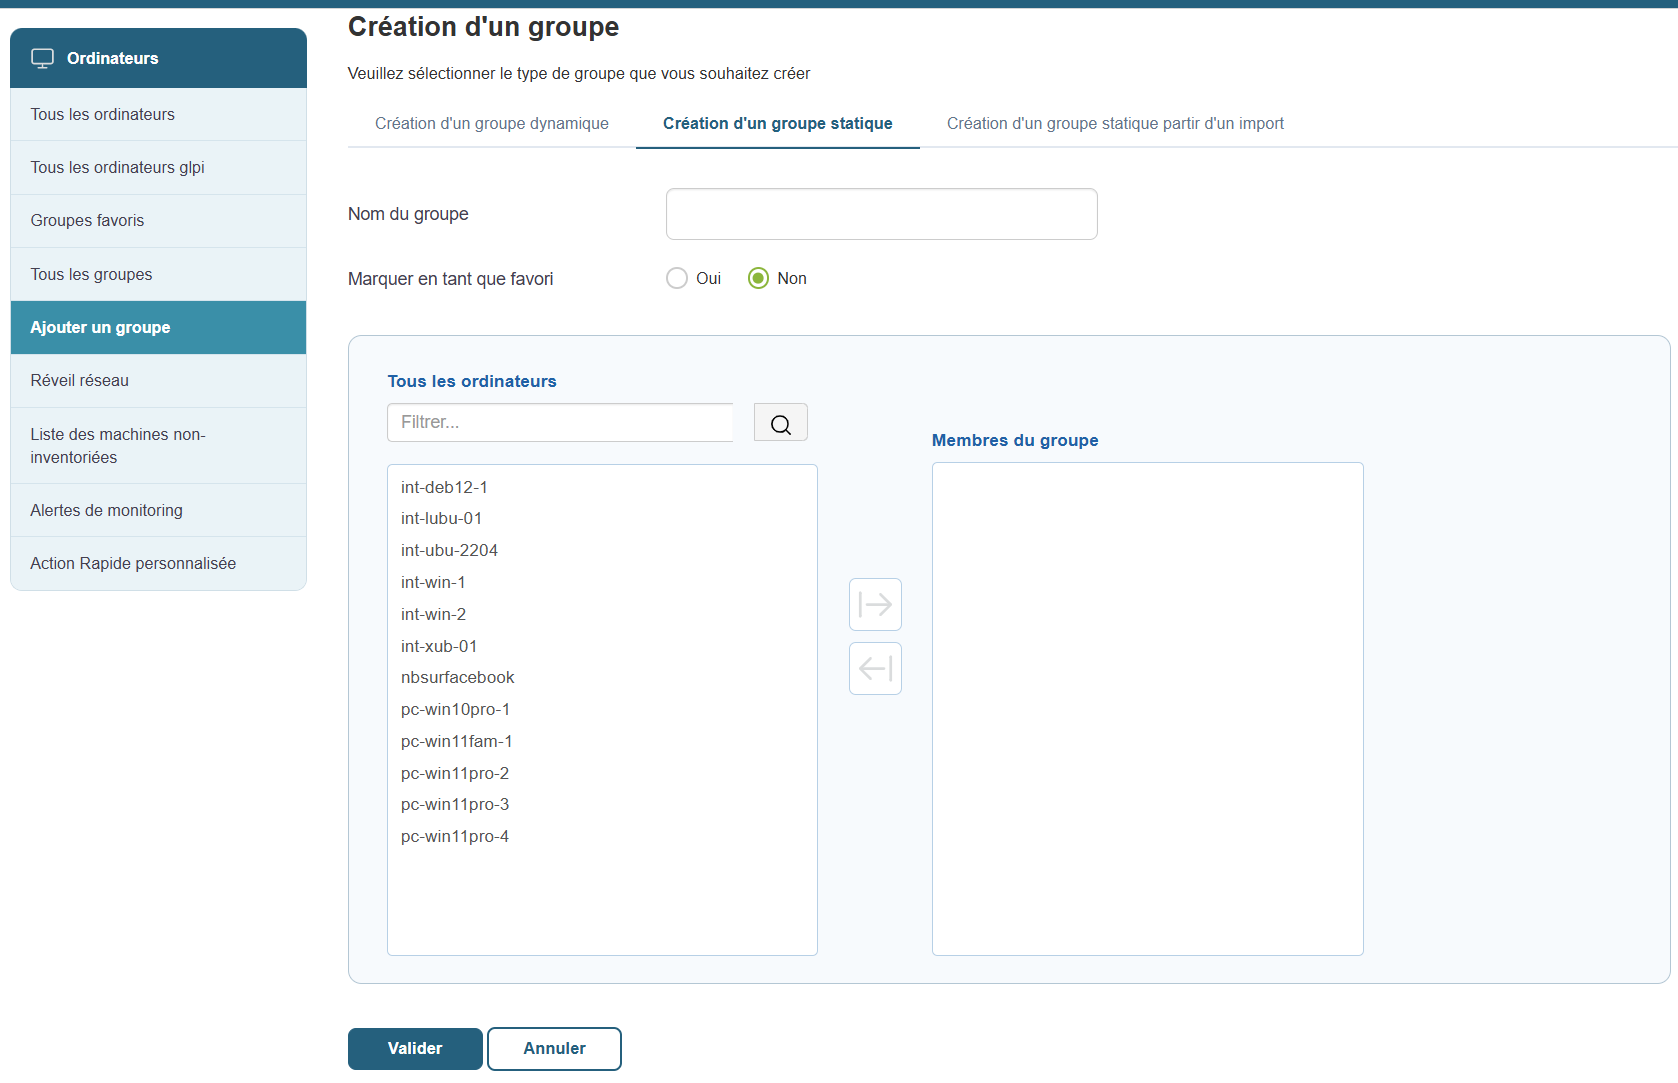1678x1083 pixels.
Task: Click the right arrow to add members
Action: [875, 605]
